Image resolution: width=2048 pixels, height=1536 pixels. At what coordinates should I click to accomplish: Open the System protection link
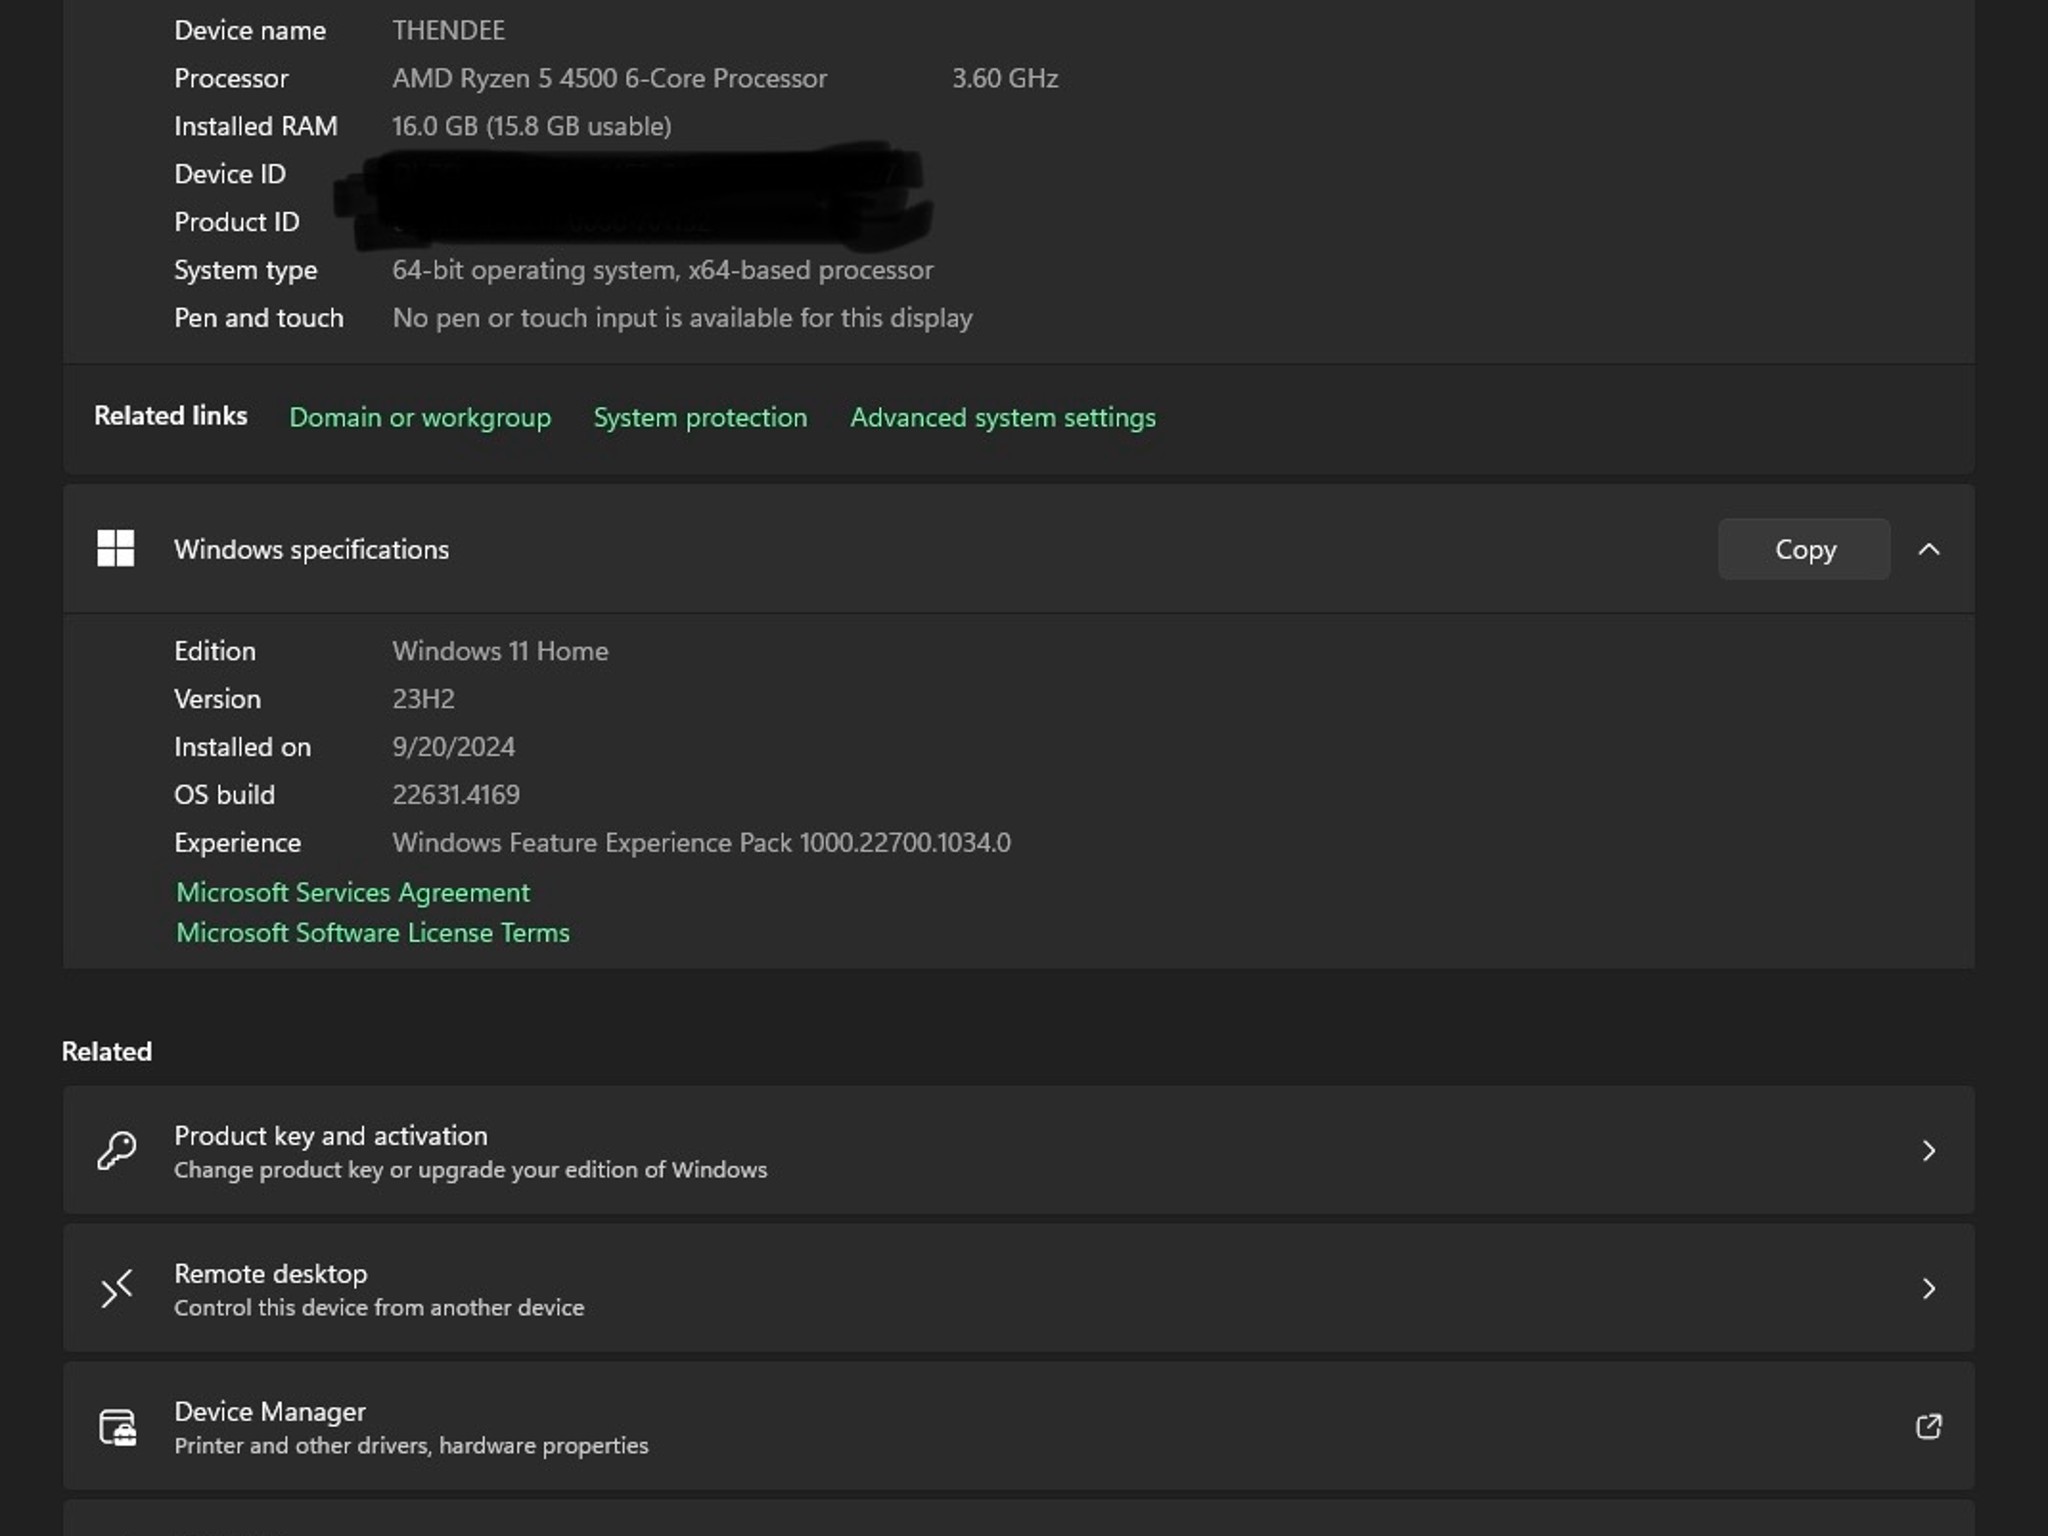click(x=699, y=417)
